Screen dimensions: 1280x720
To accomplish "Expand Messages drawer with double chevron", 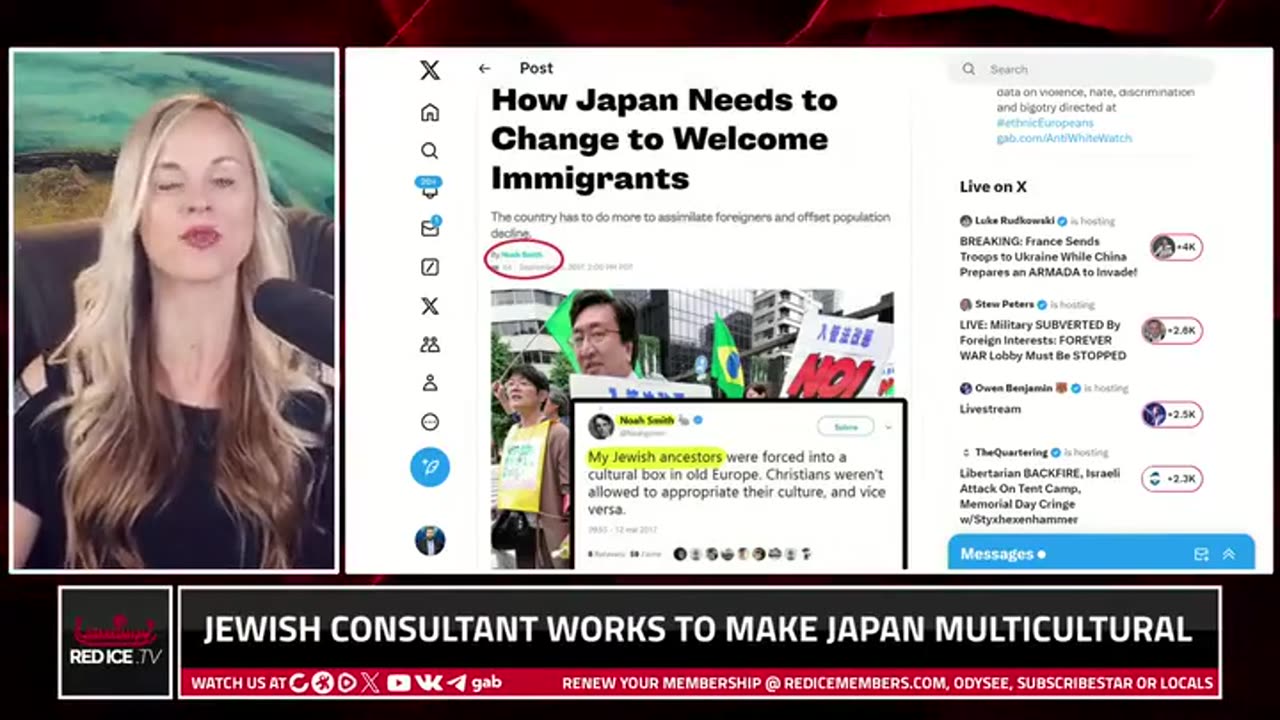I will [x=1229, y=554].
